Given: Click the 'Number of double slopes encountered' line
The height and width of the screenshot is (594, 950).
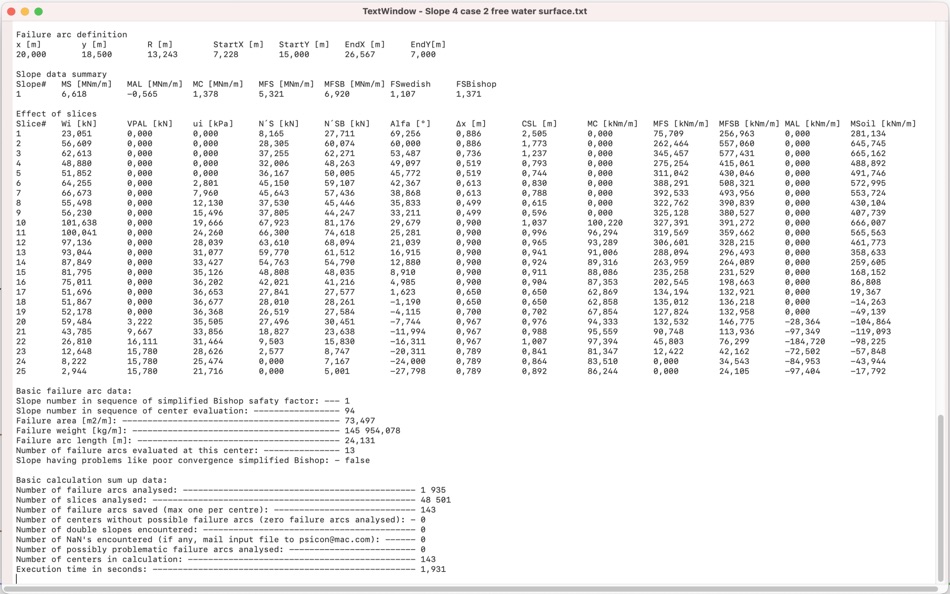Looking at the screenshot, I should [x=221, y=530].
